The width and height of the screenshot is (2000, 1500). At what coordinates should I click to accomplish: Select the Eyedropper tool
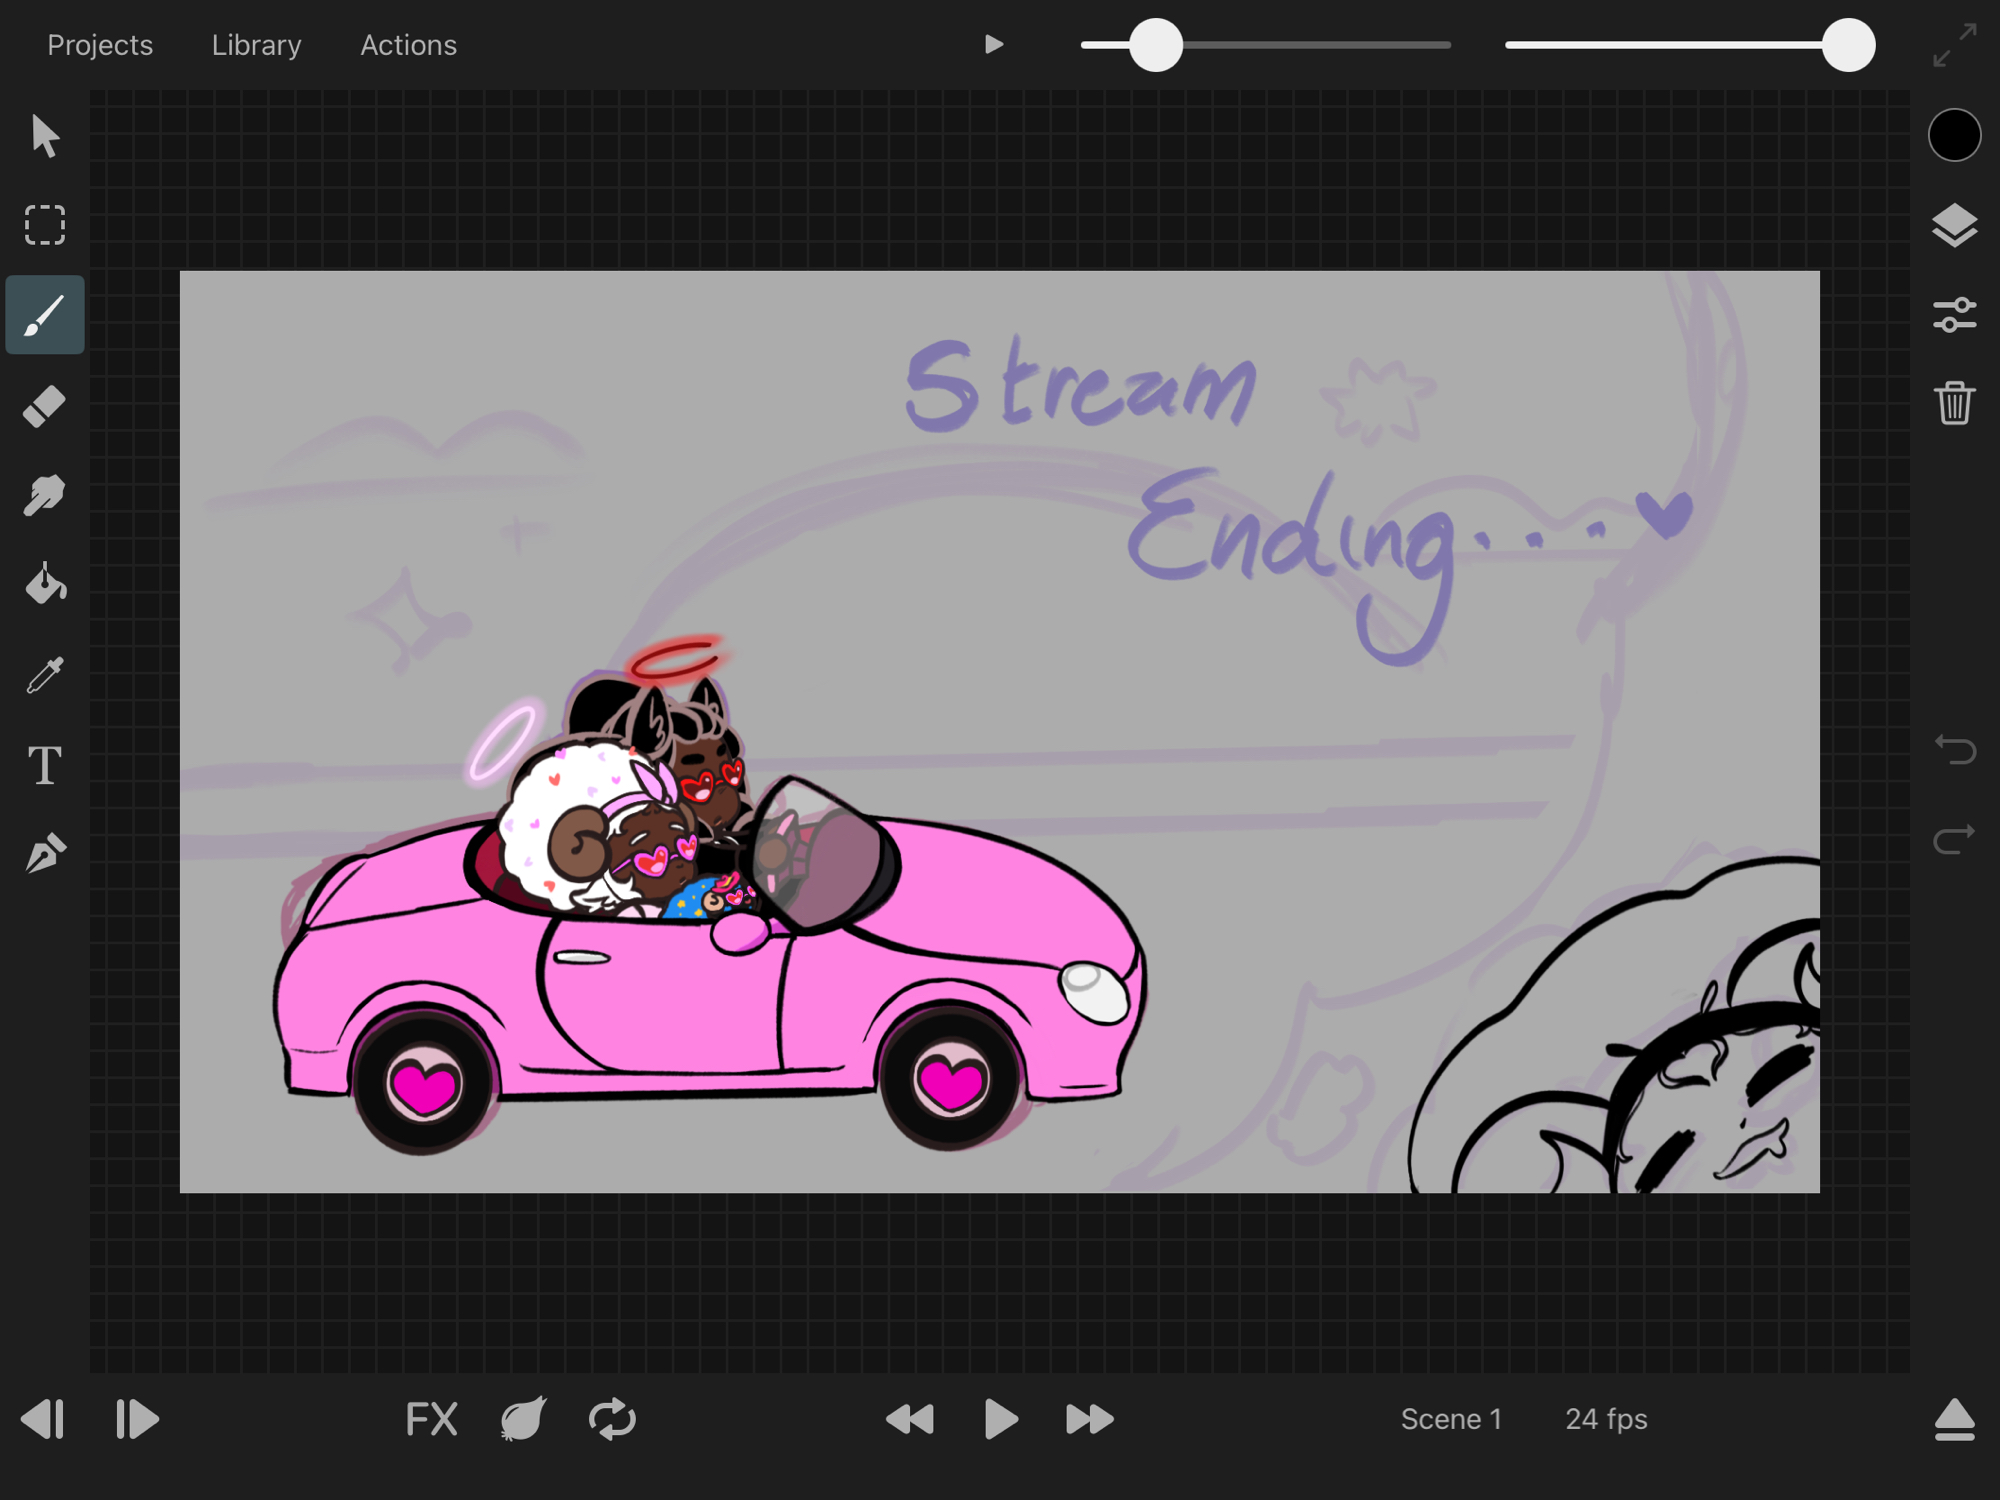point(45,675)
